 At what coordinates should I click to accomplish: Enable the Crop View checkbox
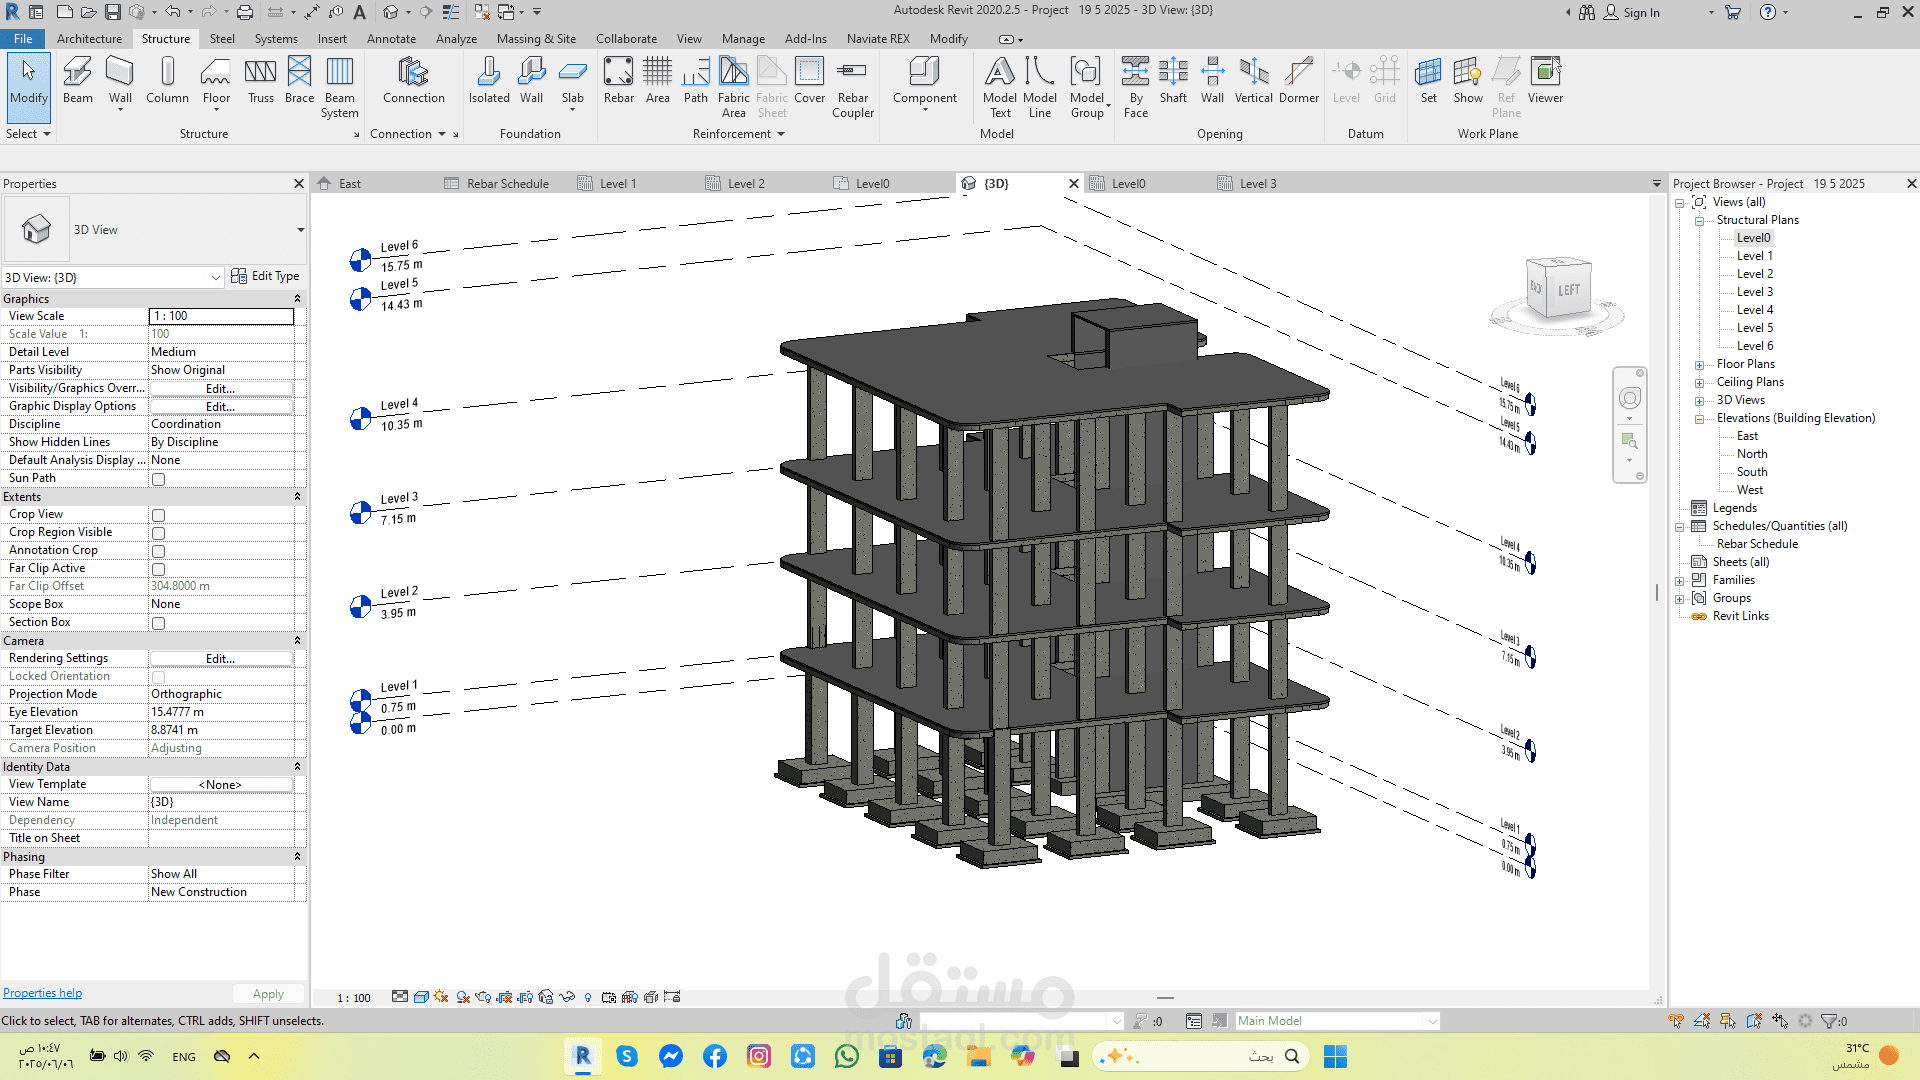click(158, 515)
